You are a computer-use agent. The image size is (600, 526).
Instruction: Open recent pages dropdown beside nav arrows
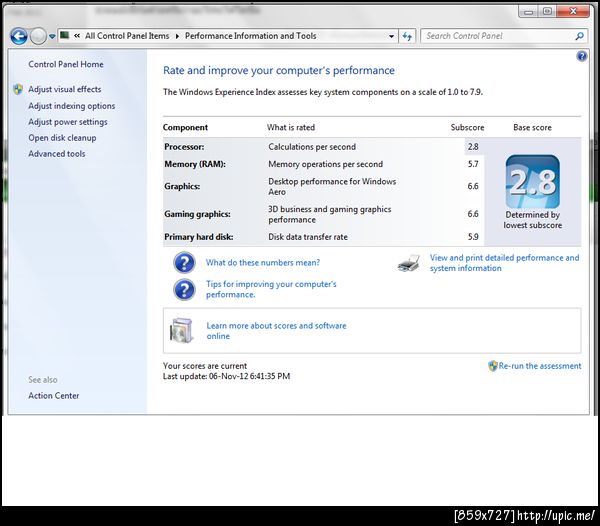click(52, 37)
